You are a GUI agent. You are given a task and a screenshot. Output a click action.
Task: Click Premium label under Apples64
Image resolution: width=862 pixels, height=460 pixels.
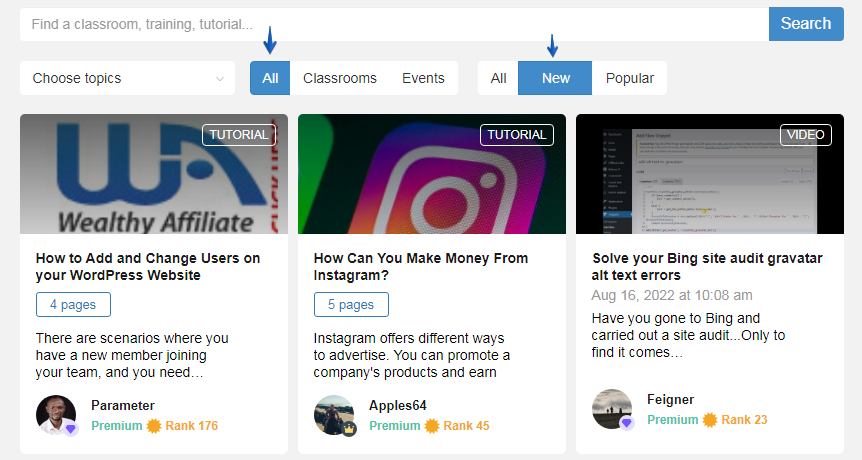(x=395, y=426)
